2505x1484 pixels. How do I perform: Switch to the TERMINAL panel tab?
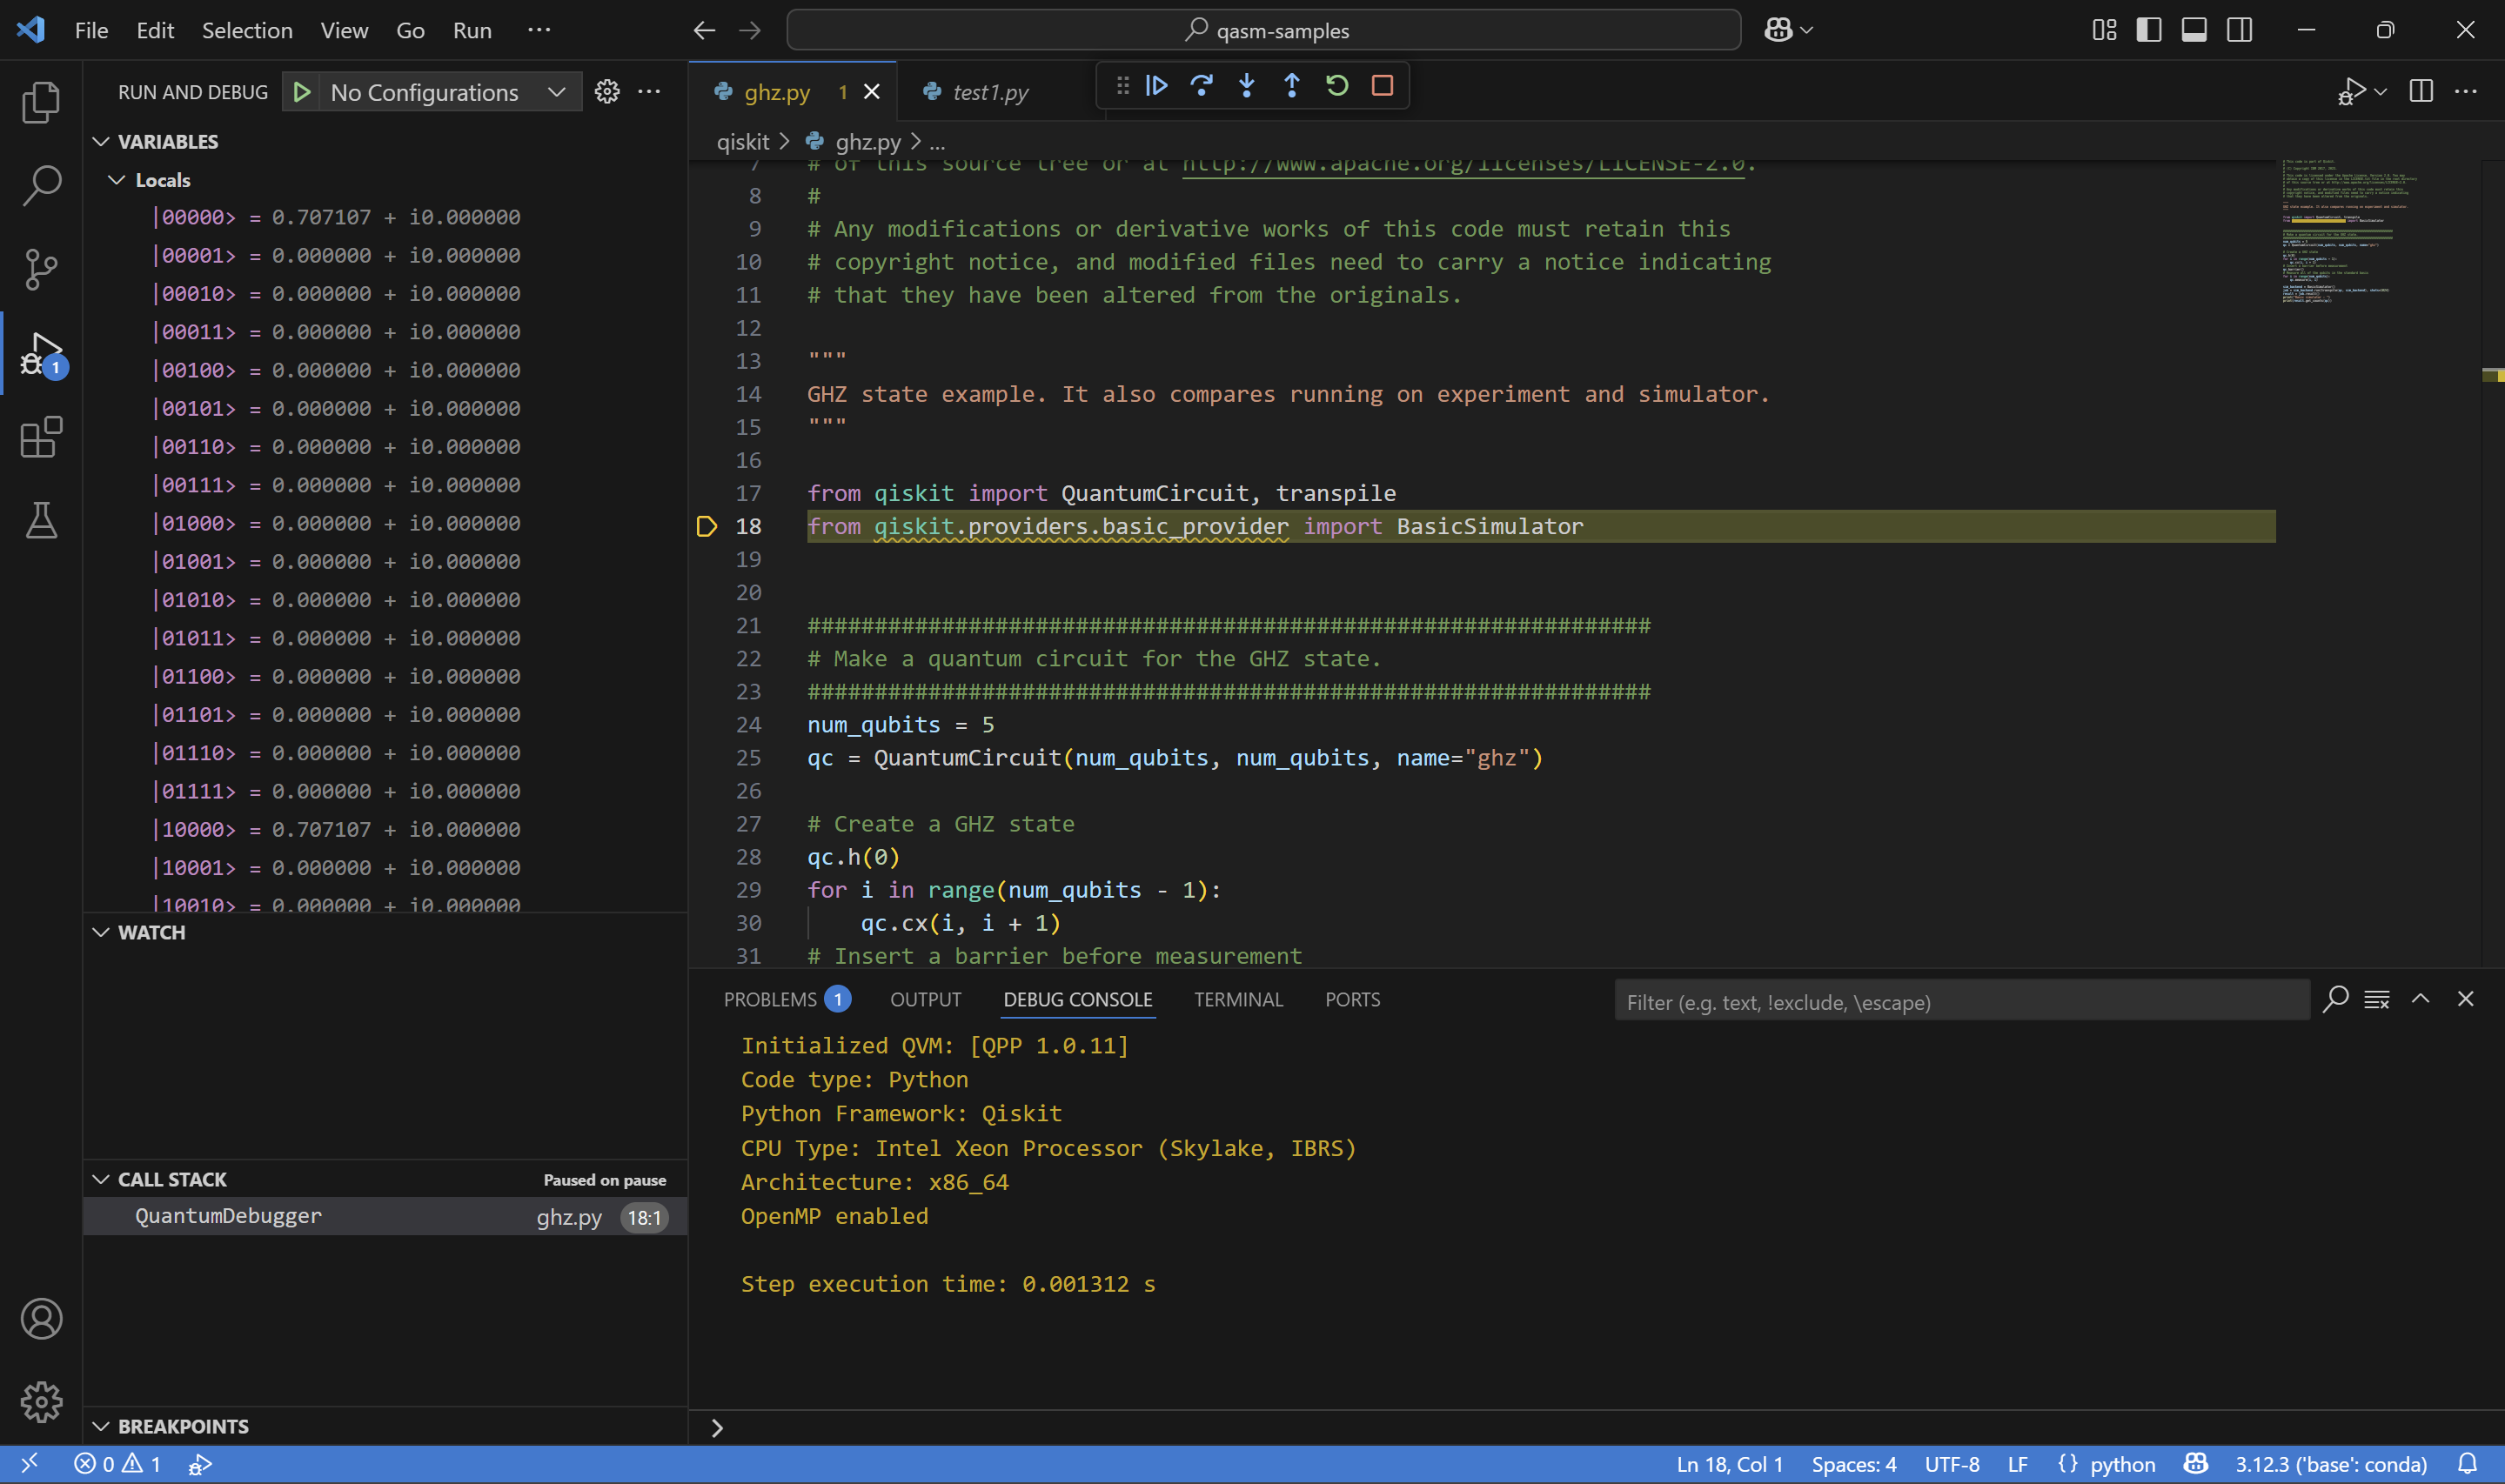1237,999
